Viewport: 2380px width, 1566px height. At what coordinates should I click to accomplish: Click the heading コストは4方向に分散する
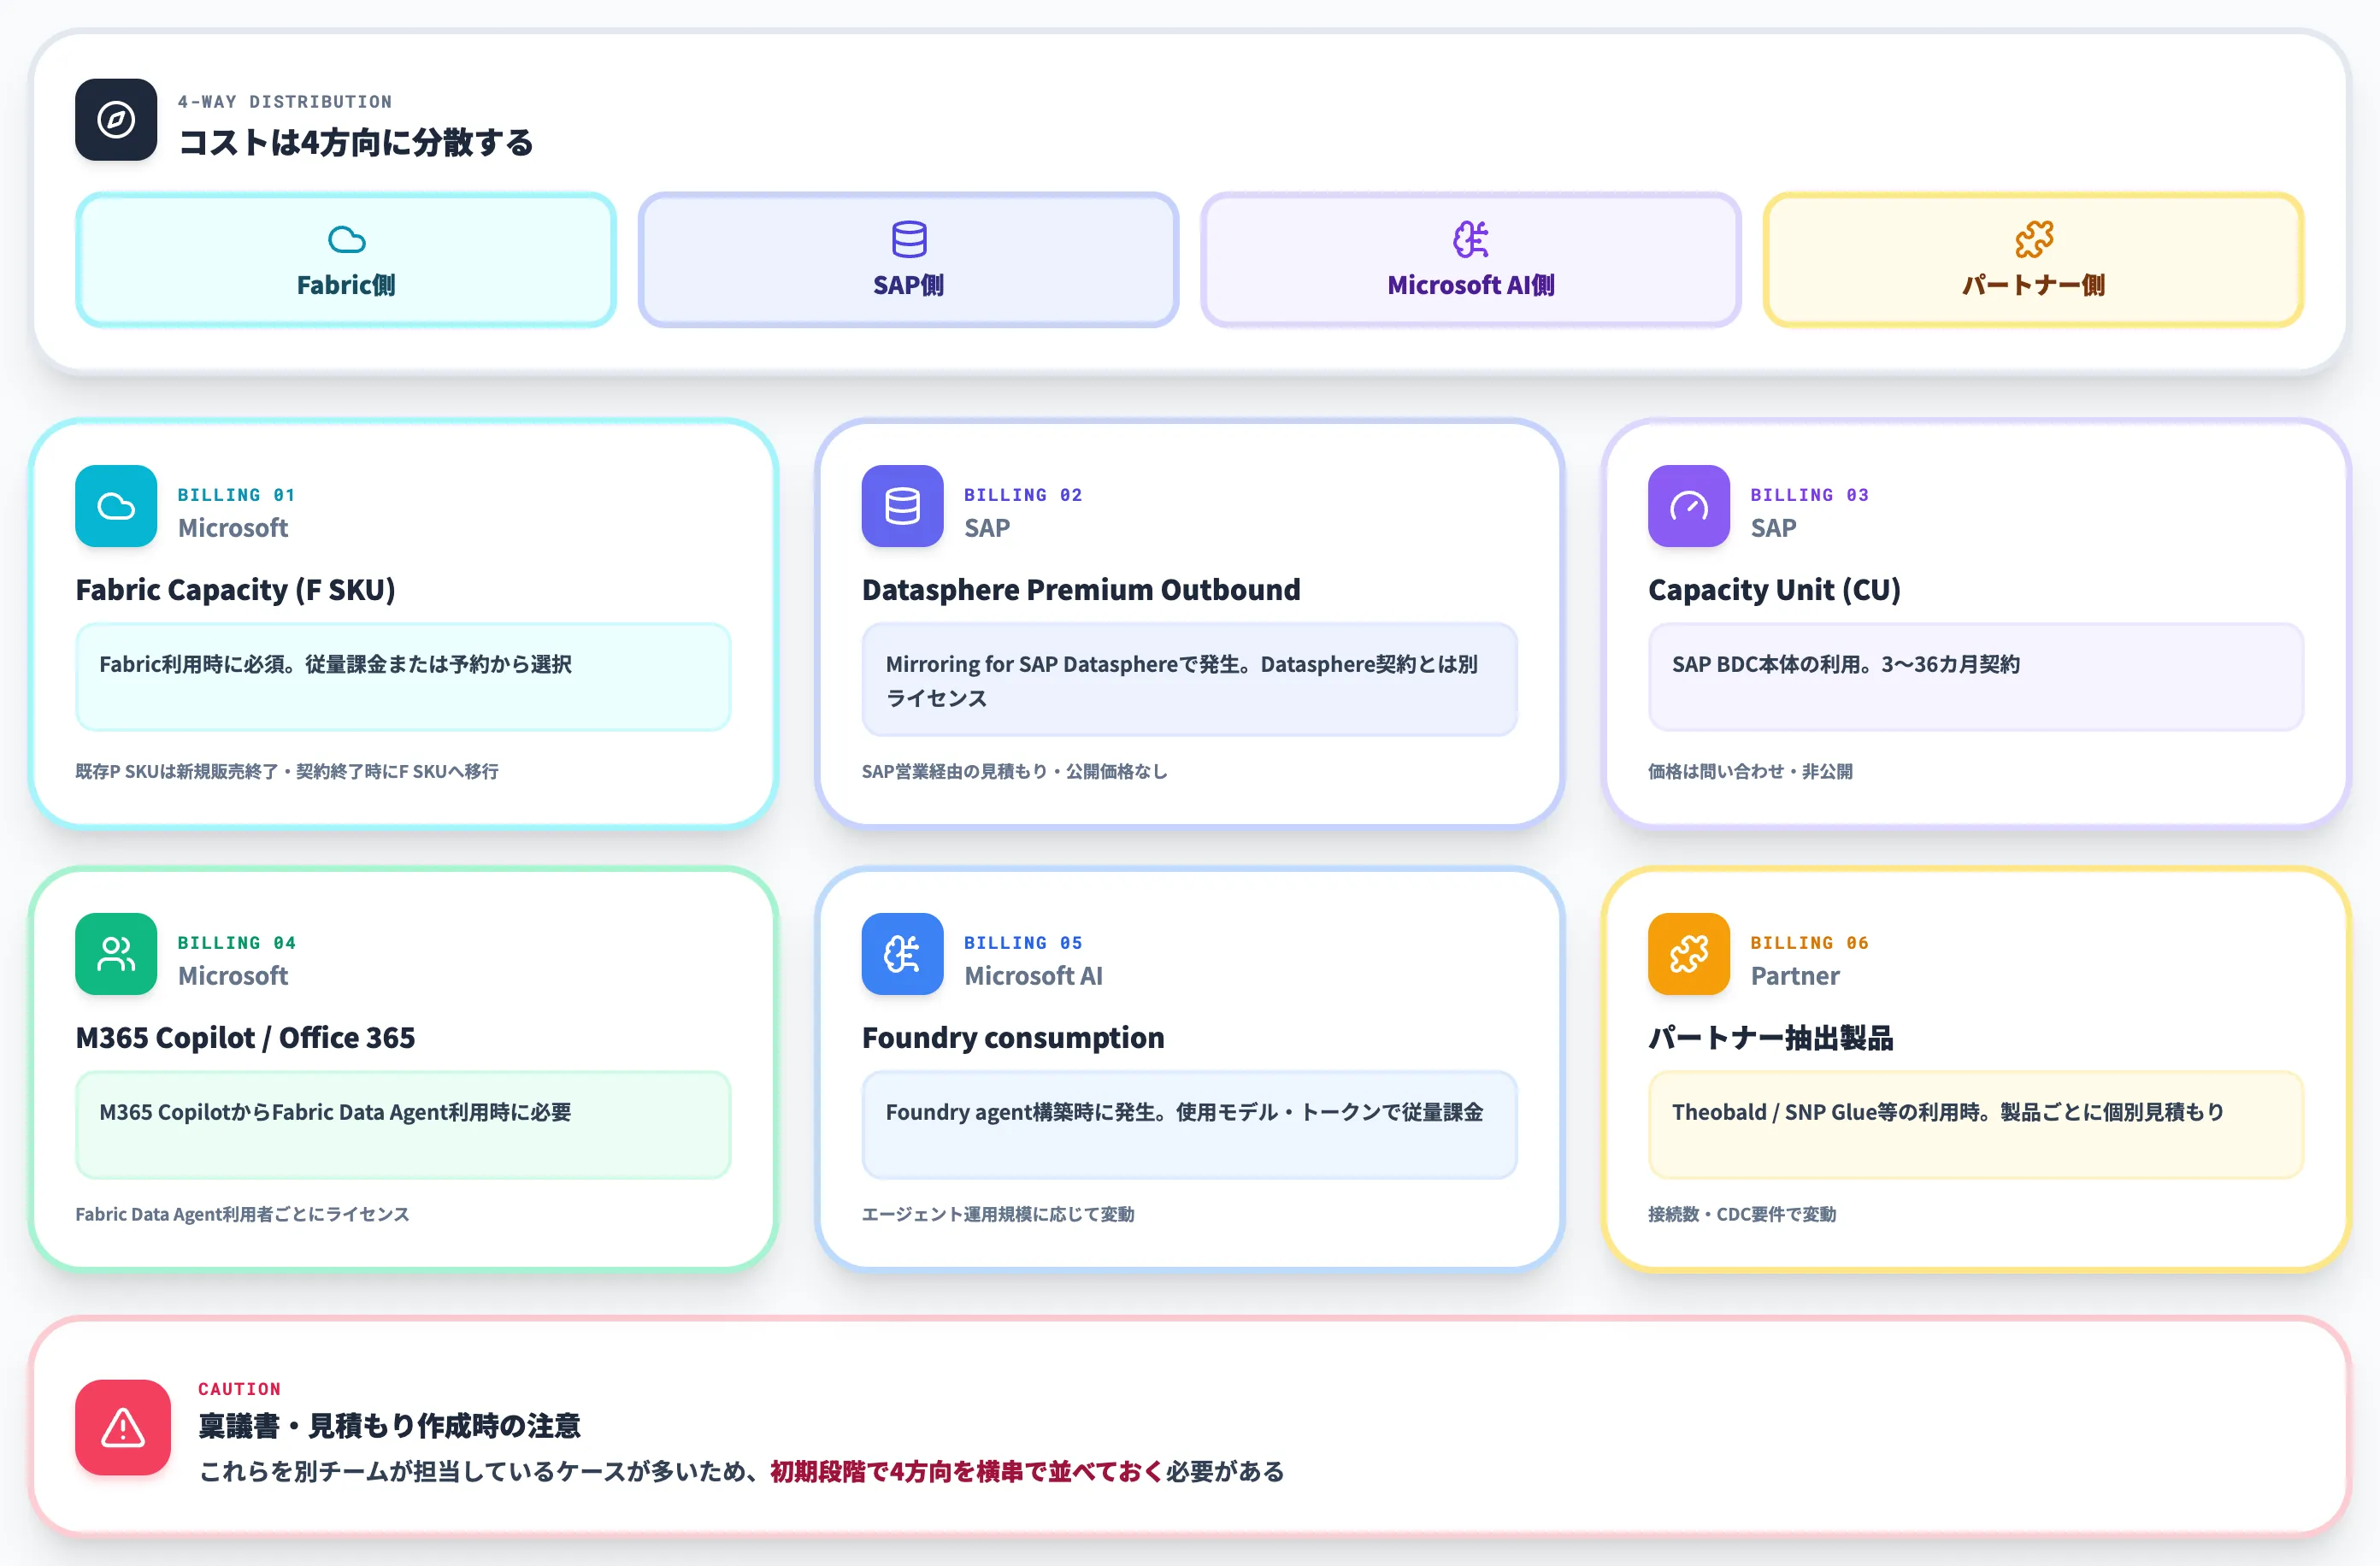355,143
